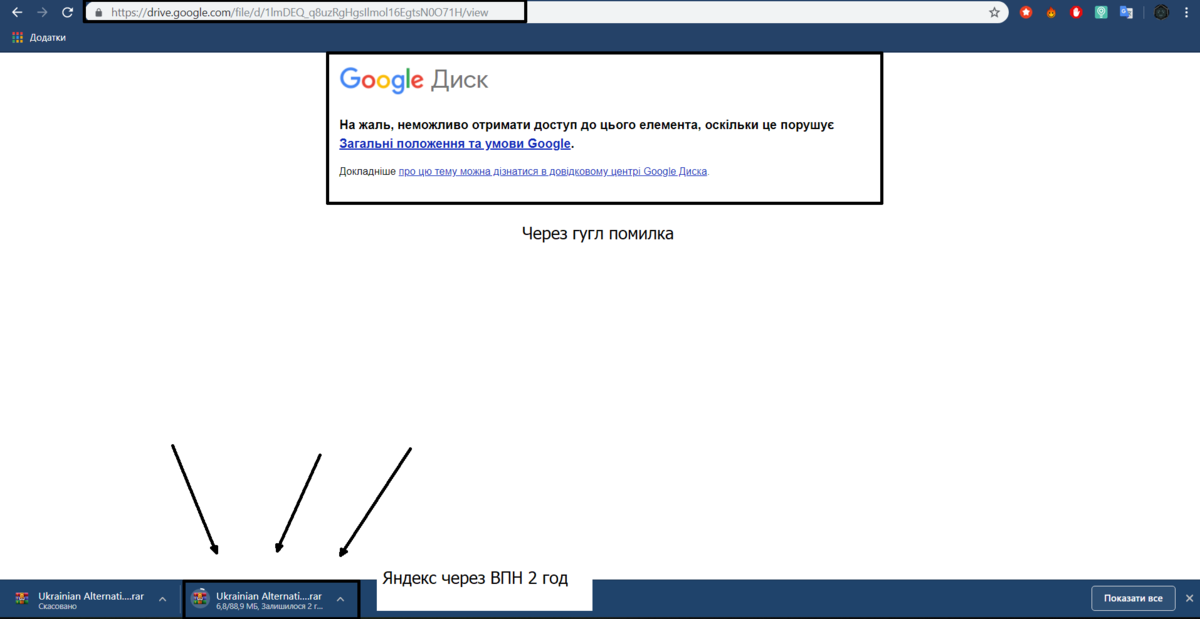
Task: Click the drive.google.com address bar
Action: pyautogui.click(x=545, y=12)
